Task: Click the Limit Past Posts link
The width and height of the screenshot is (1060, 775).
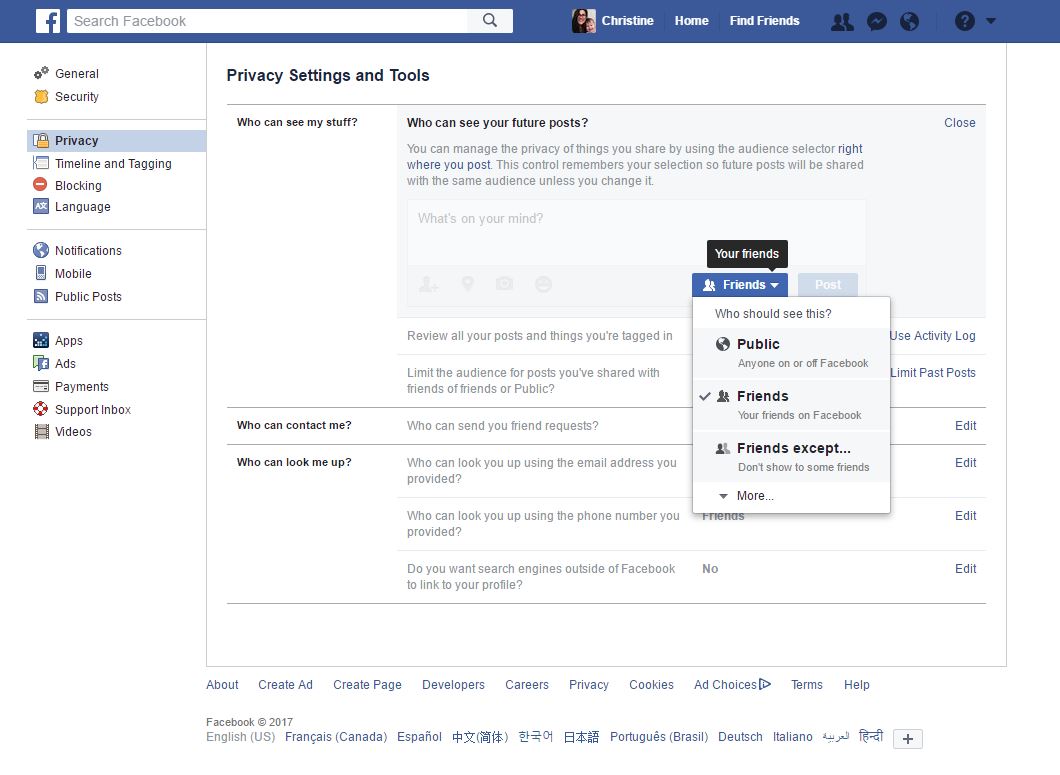Action: tap(933, 373)
